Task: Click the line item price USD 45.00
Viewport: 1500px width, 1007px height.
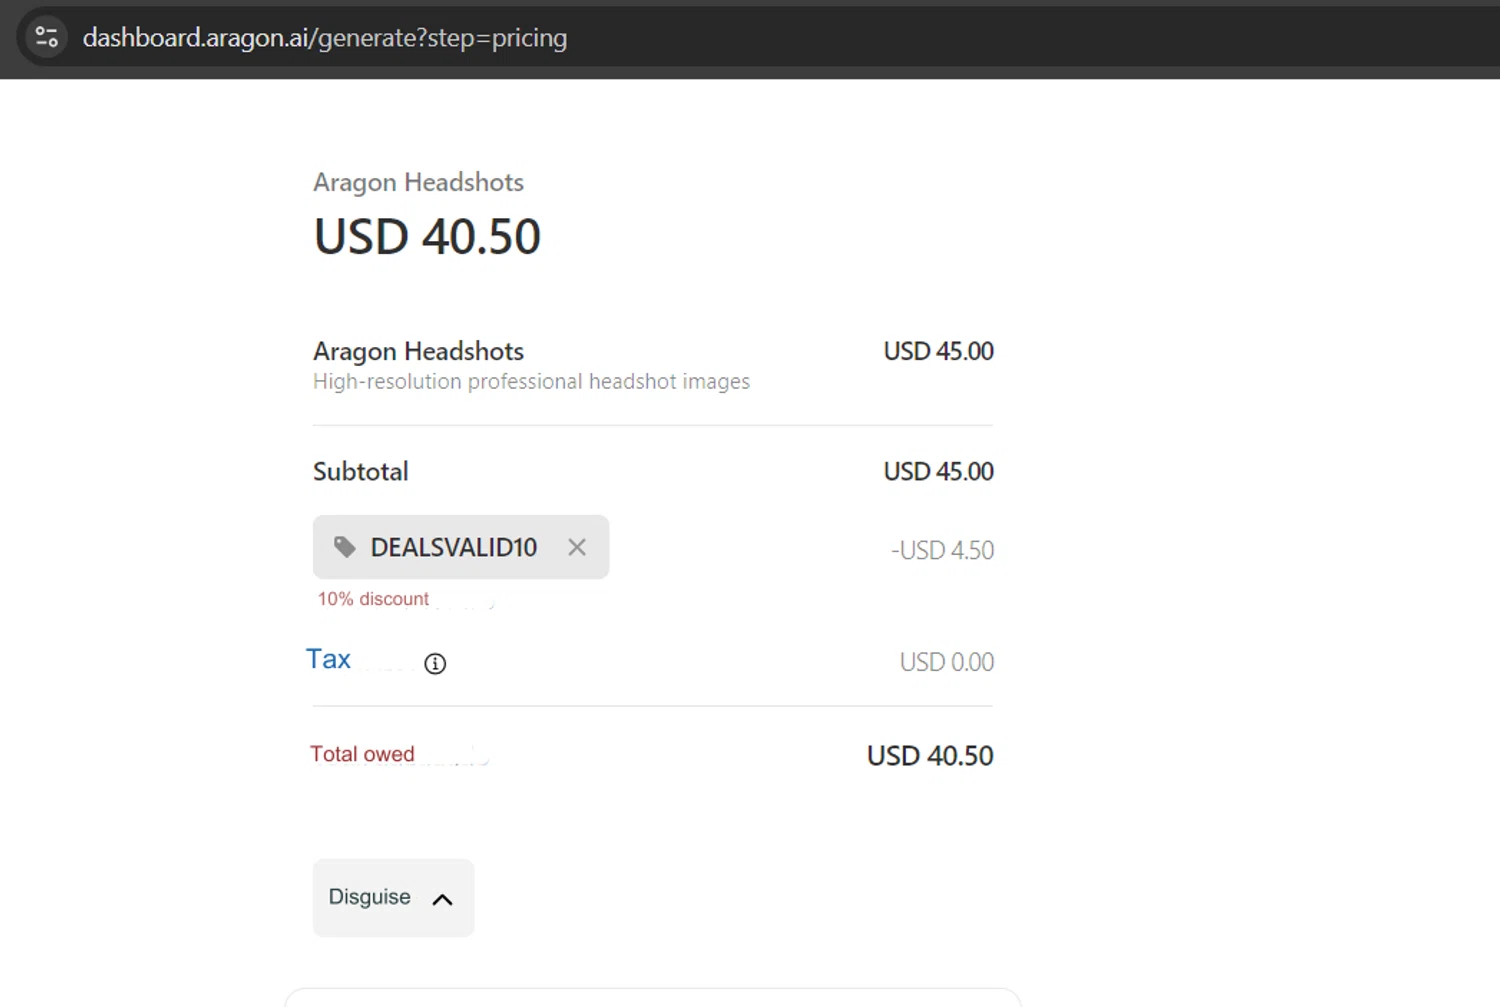Action: [x=938, y=351]
